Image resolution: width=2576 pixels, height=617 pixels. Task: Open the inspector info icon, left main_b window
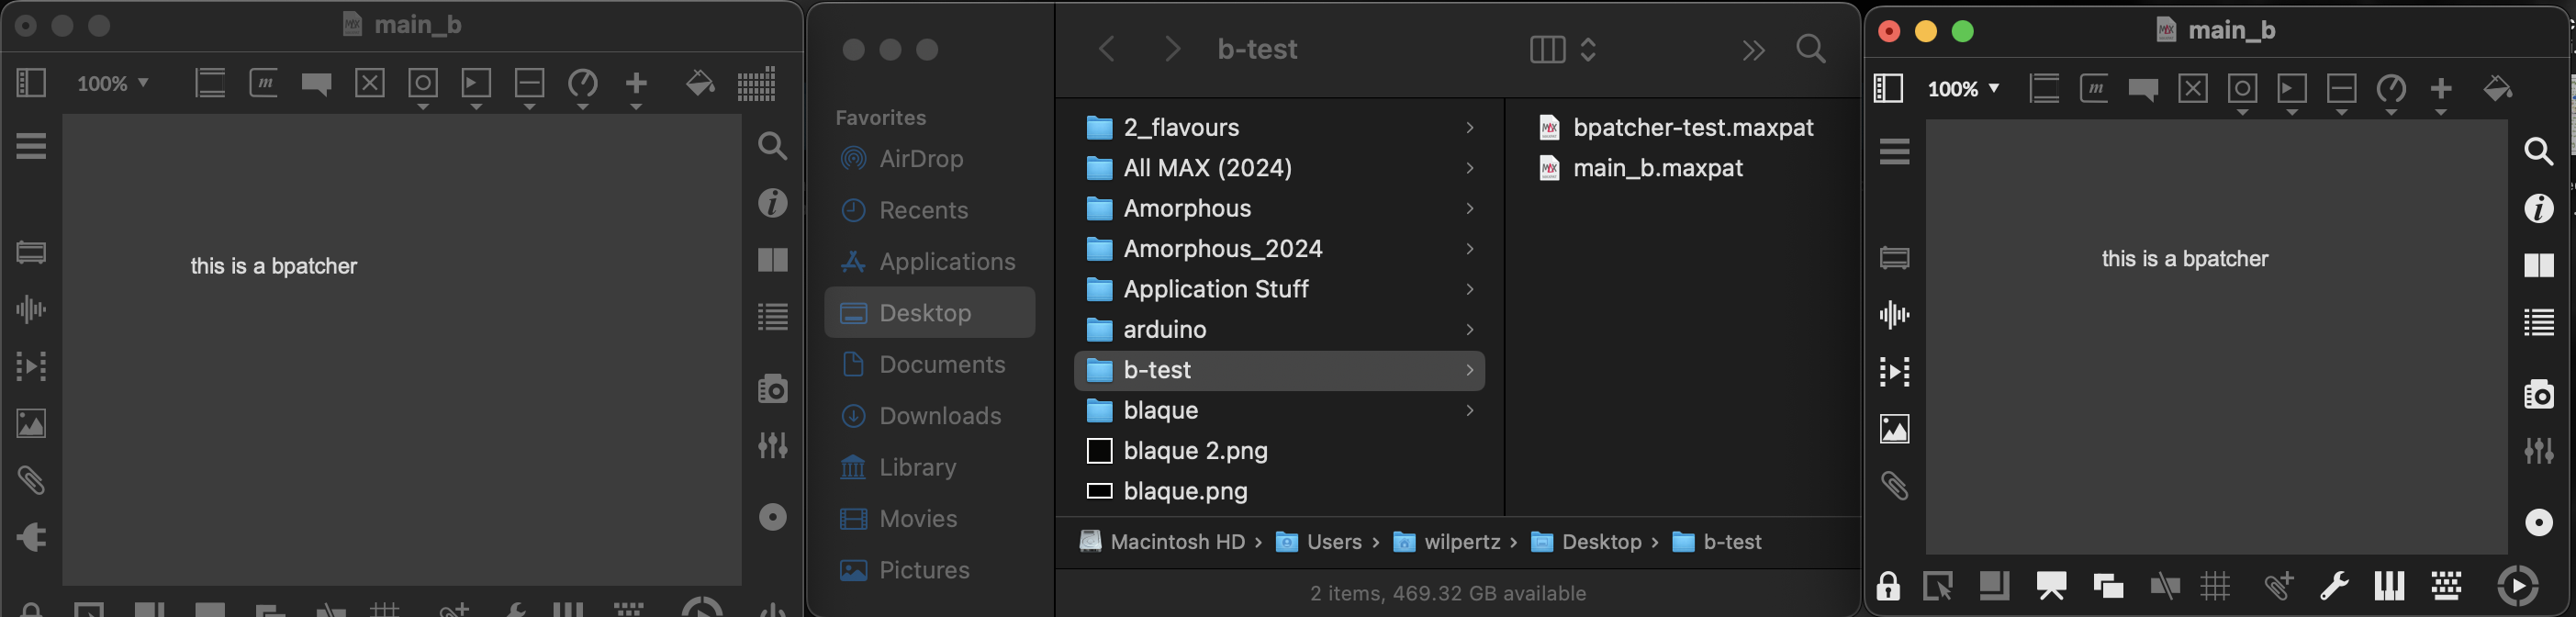tap(773, 203)
